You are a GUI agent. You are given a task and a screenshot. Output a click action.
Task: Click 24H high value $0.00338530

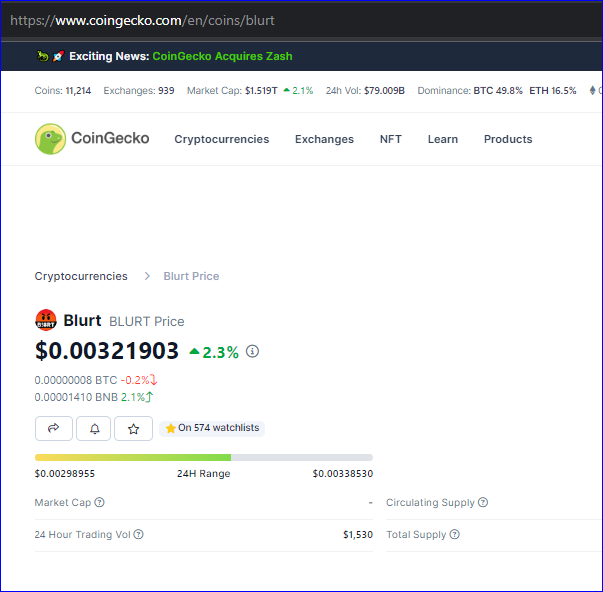(343, 474)
